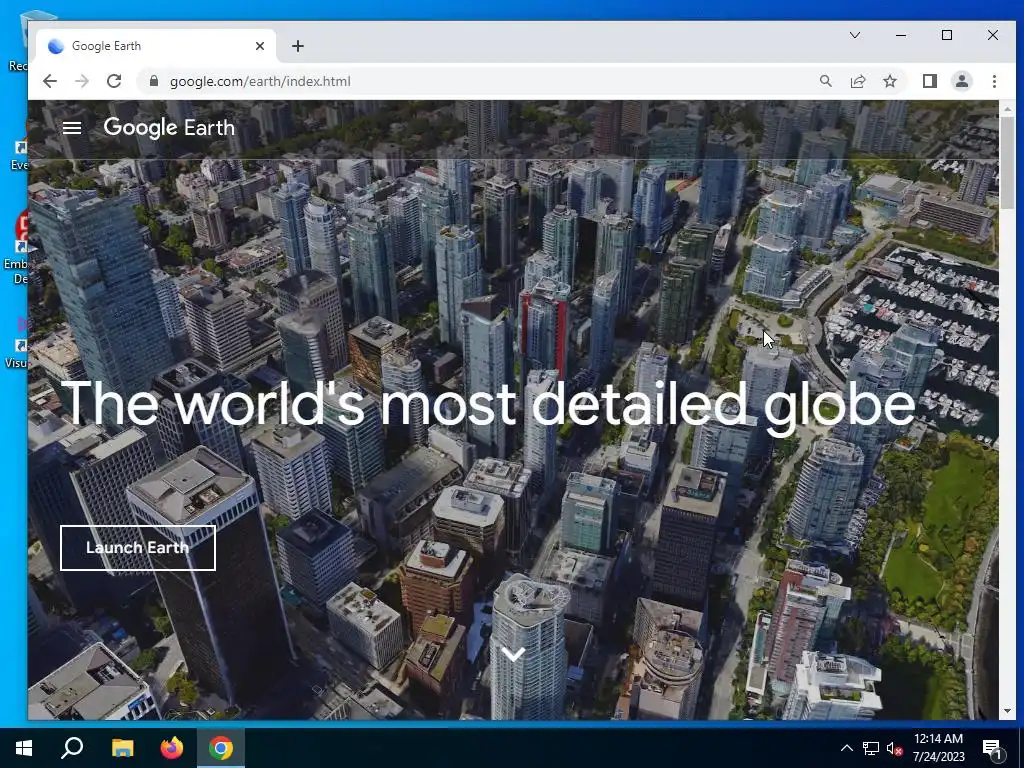Click the network tray icon

(x=871, y=748)
